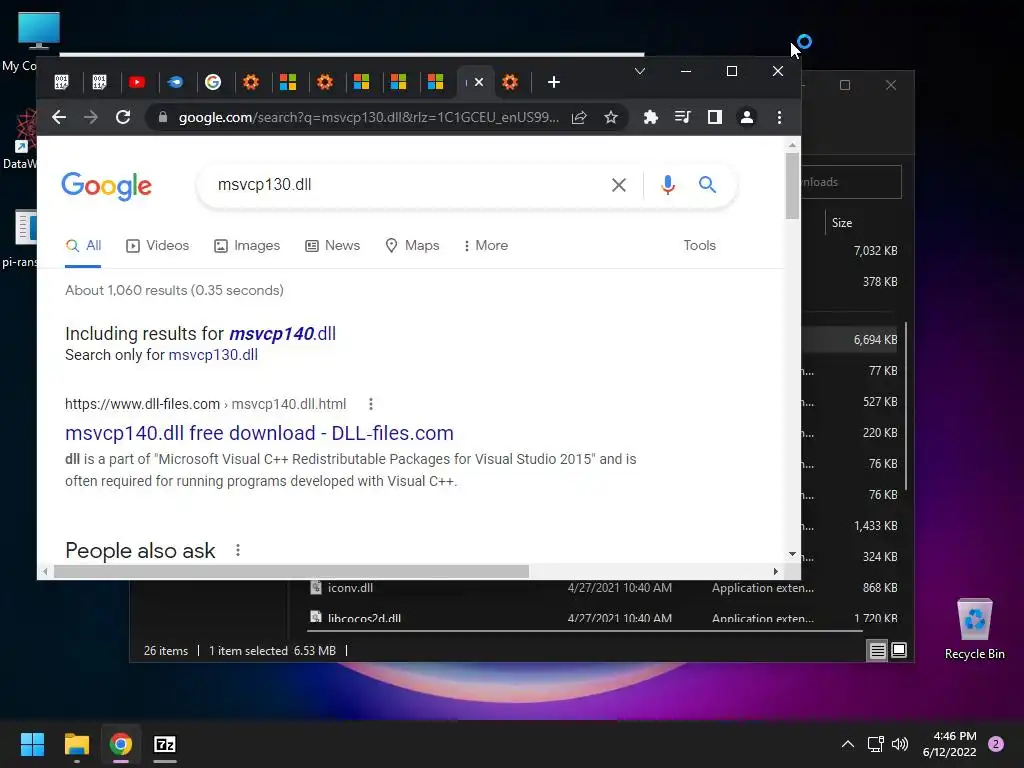Open a new Chrome tab
1024x768 pixels.
pyautogui.click(x=554, y=82)
